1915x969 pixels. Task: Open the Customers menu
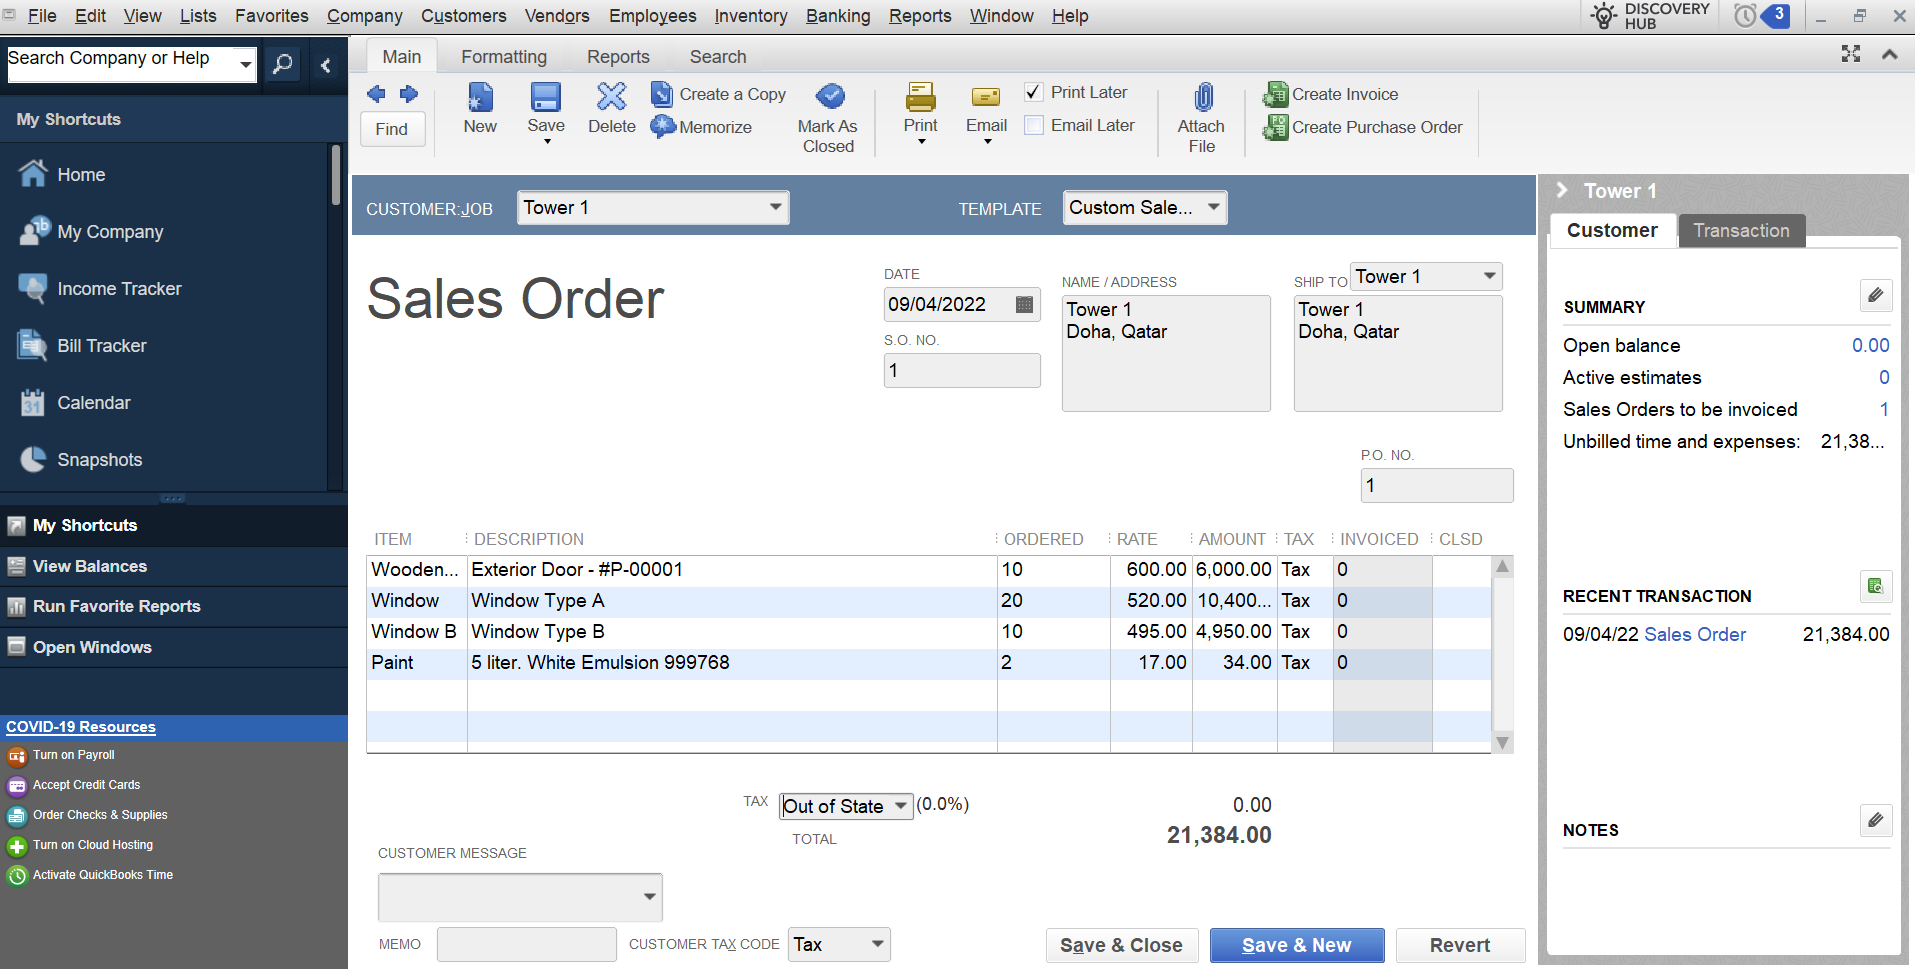[x=463, y=16]
